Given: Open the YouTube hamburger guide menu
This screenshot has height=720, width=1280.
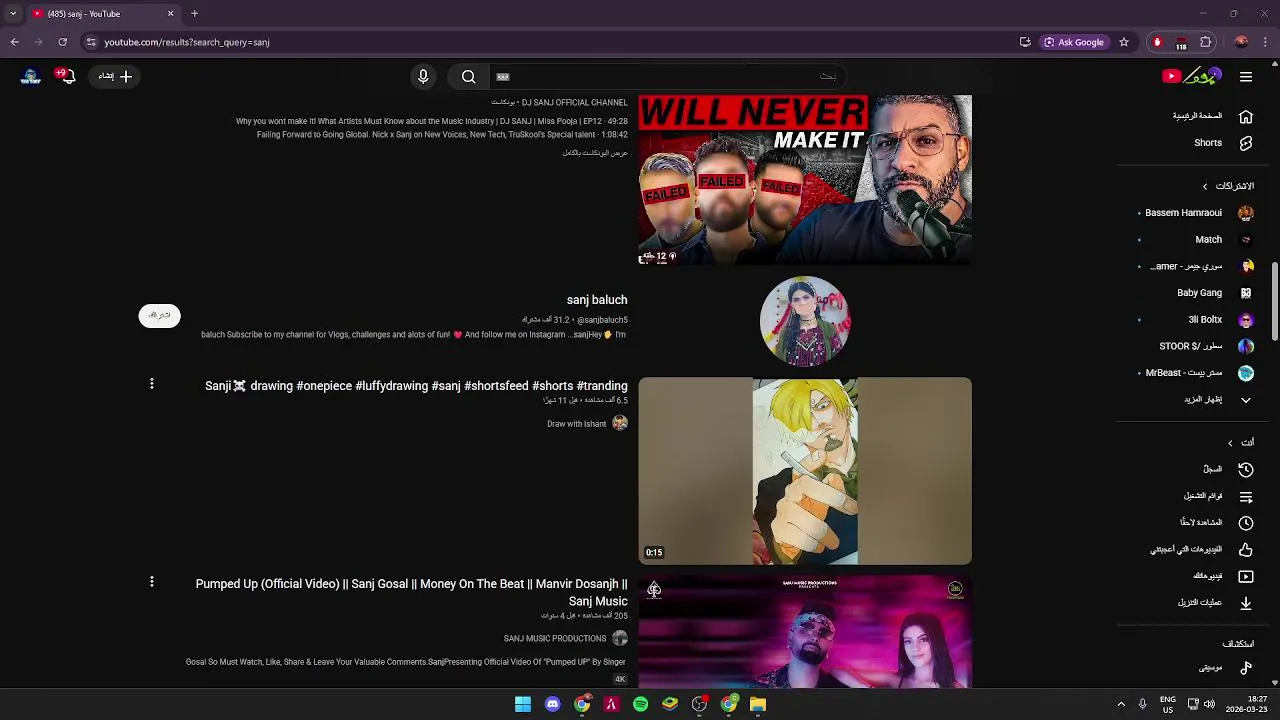Looking at the screenshot, I should coord(1246,77).
